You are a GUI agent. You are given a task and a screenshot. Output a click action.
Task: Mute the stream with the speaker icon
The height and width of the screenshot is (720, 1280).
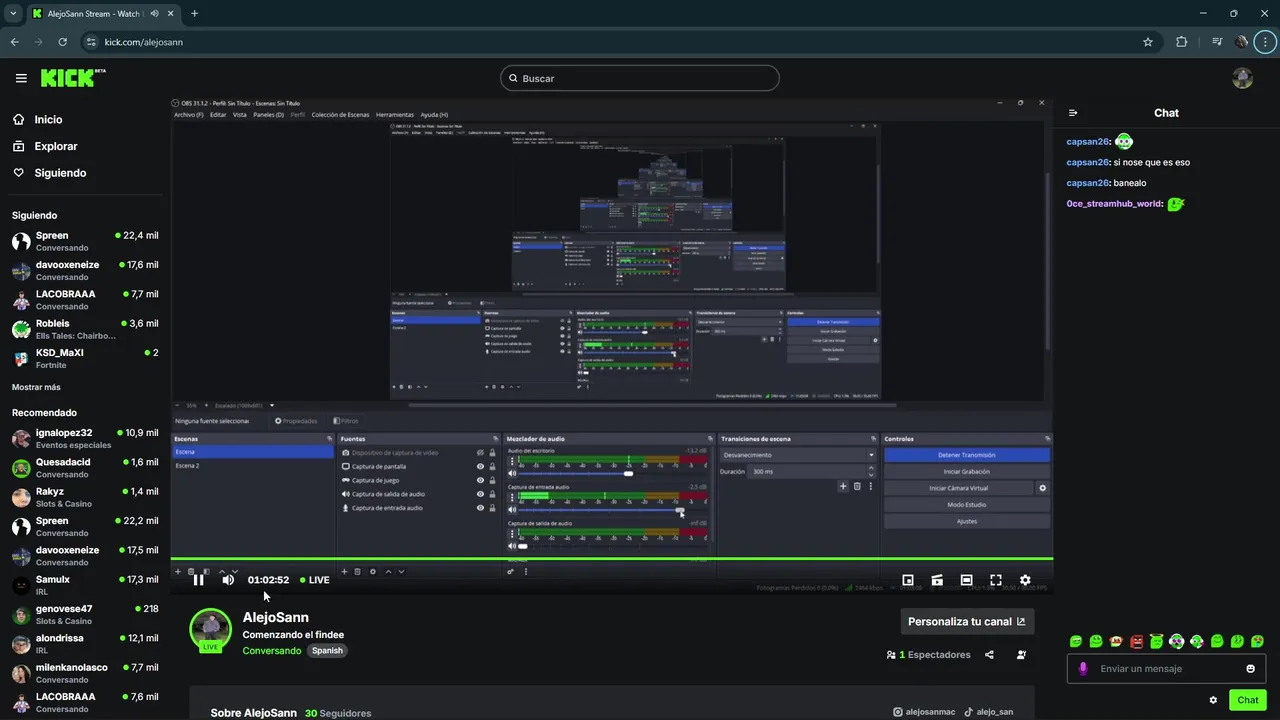228,580
